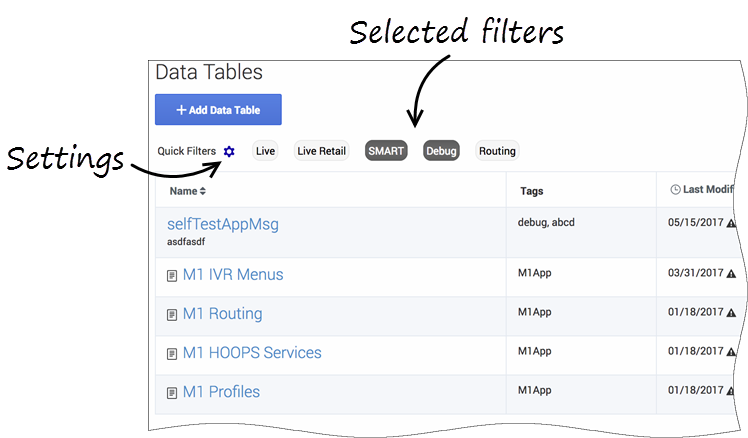The image size is (748, 438).
Task: Open the M1 Profiles link
Action: coord(221,392)
